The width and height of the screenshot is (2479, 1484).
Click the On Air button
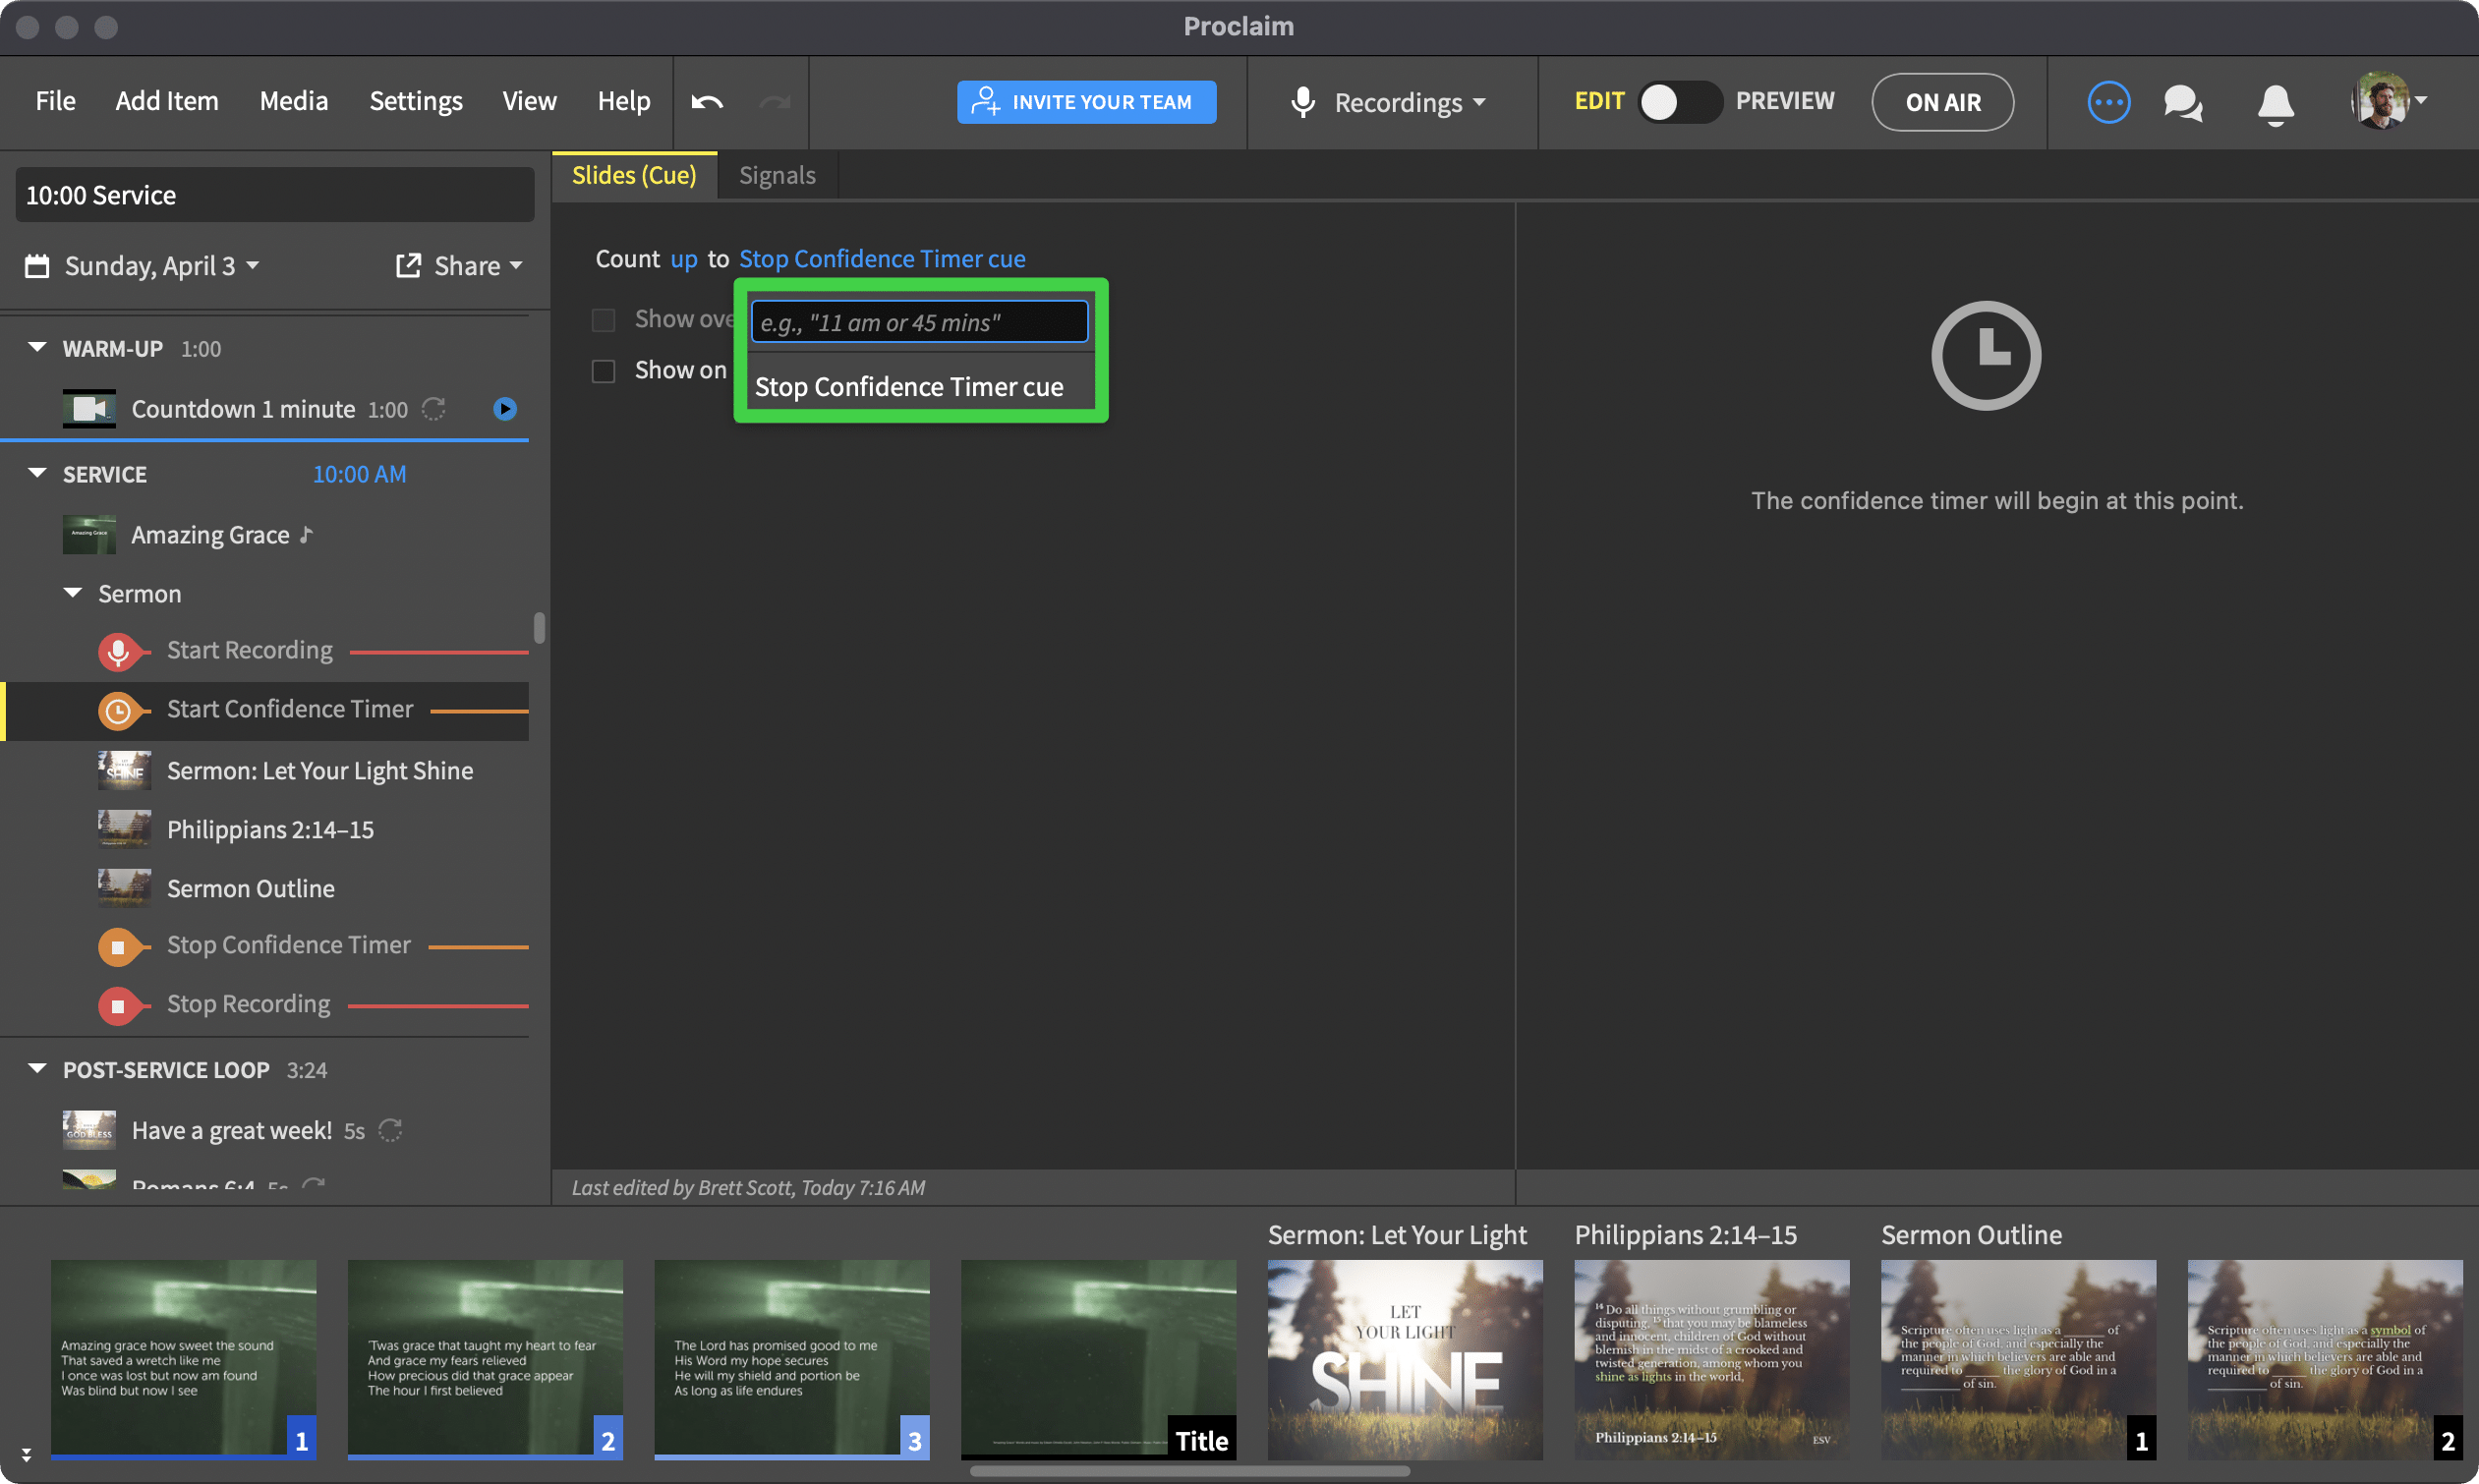coord(1942,102)
